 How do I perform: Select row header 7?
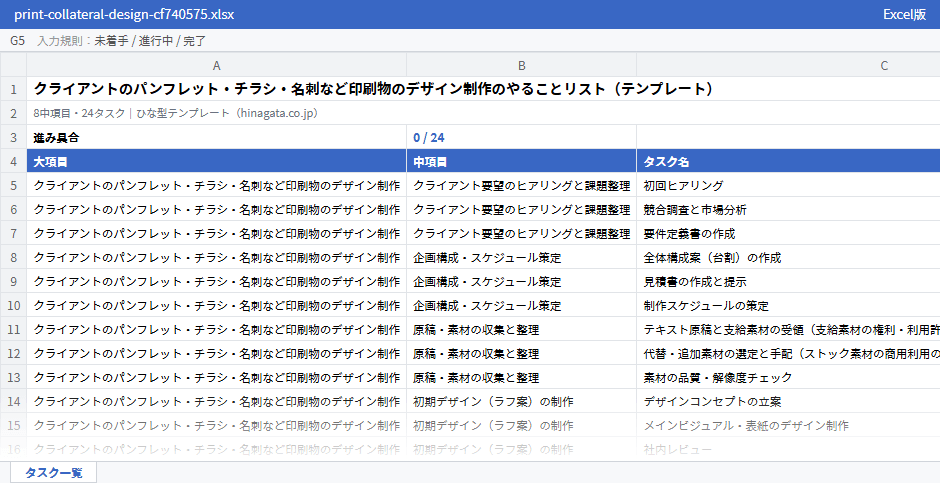(13, 233)
